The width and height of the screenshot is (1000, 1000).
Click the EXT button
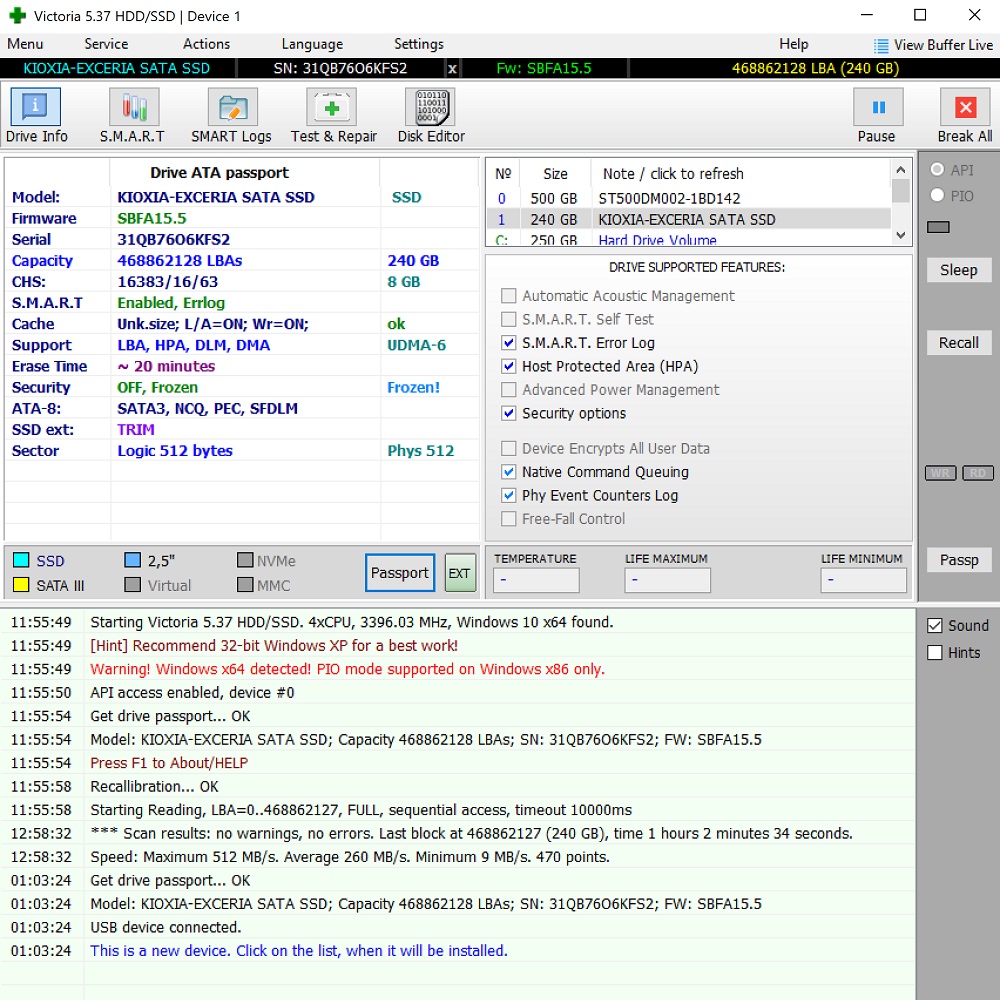[459, 573]
